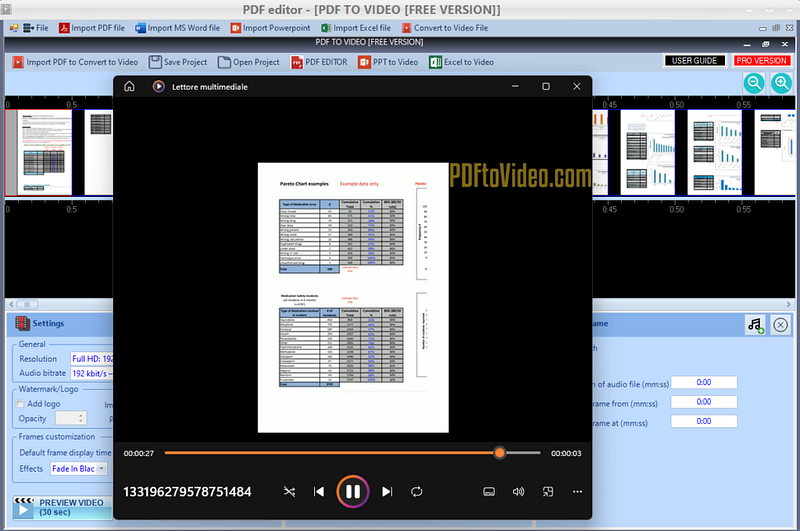Open the File menu

[36, 28]
